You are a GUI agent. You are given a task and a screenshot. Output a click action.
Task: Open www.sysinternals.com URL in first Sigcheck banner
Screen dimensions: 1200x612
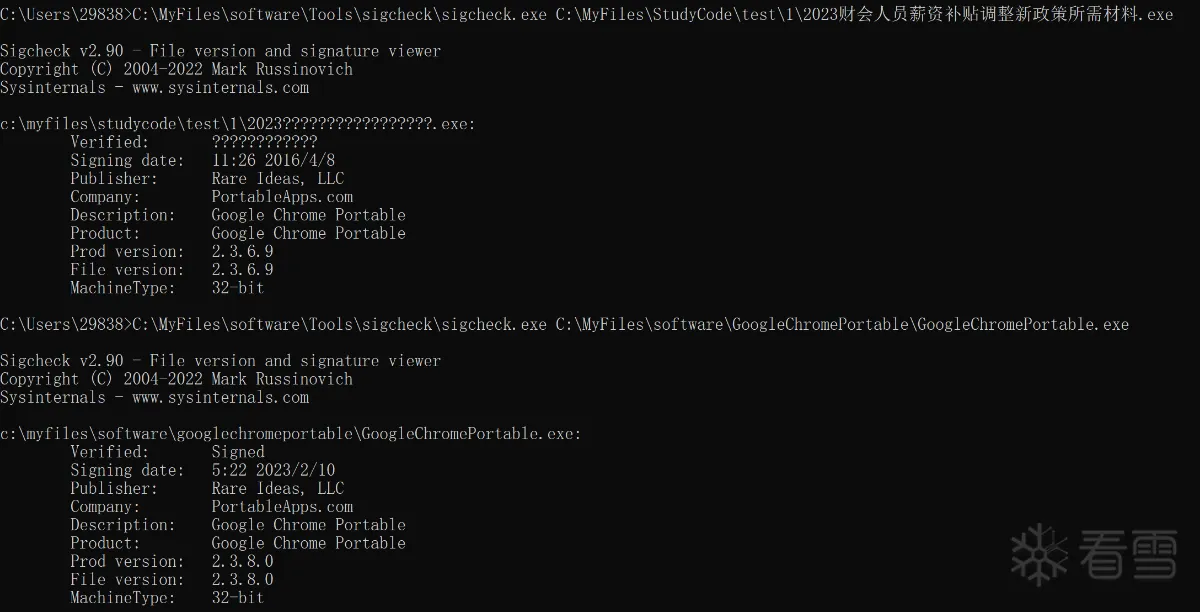pos(220,88)
